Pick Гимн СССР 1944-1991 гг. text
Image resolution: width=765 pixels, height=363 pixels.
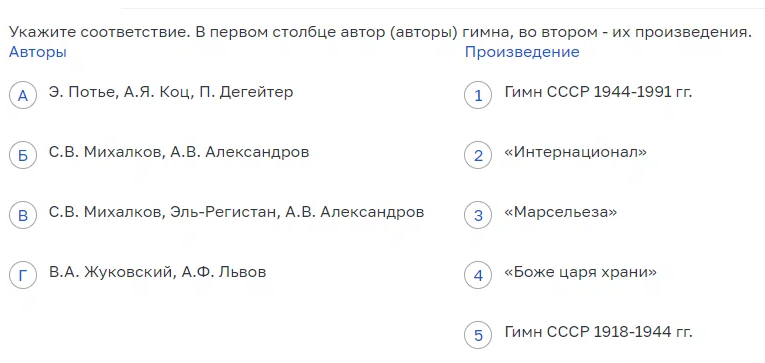tap(598, 92)
